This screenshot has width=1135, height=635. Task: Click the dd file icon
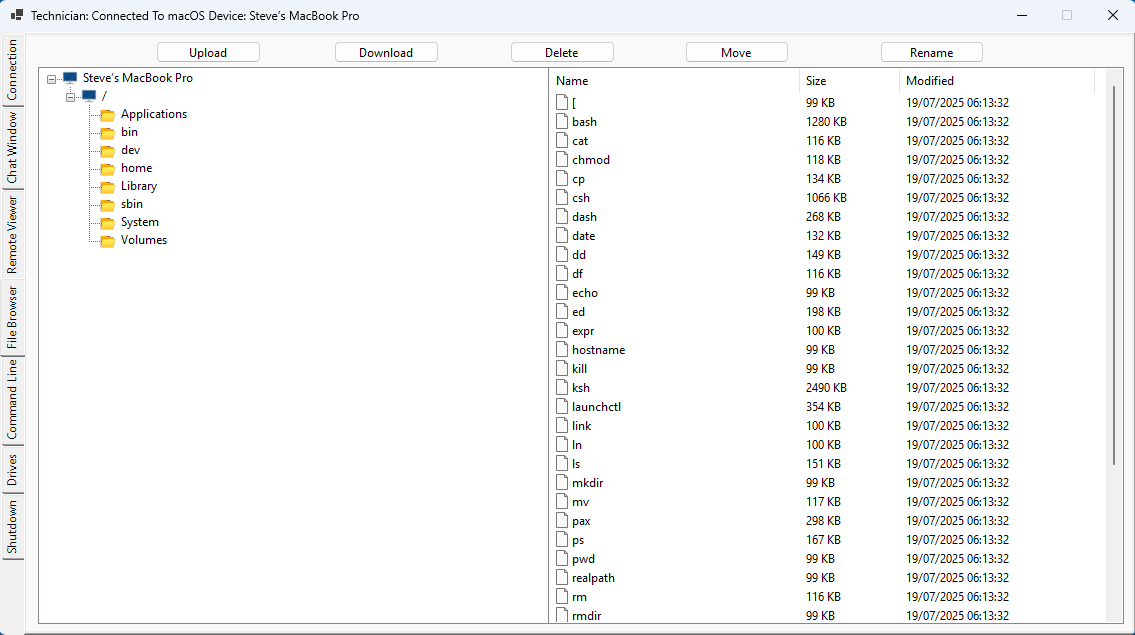[562, 254]
